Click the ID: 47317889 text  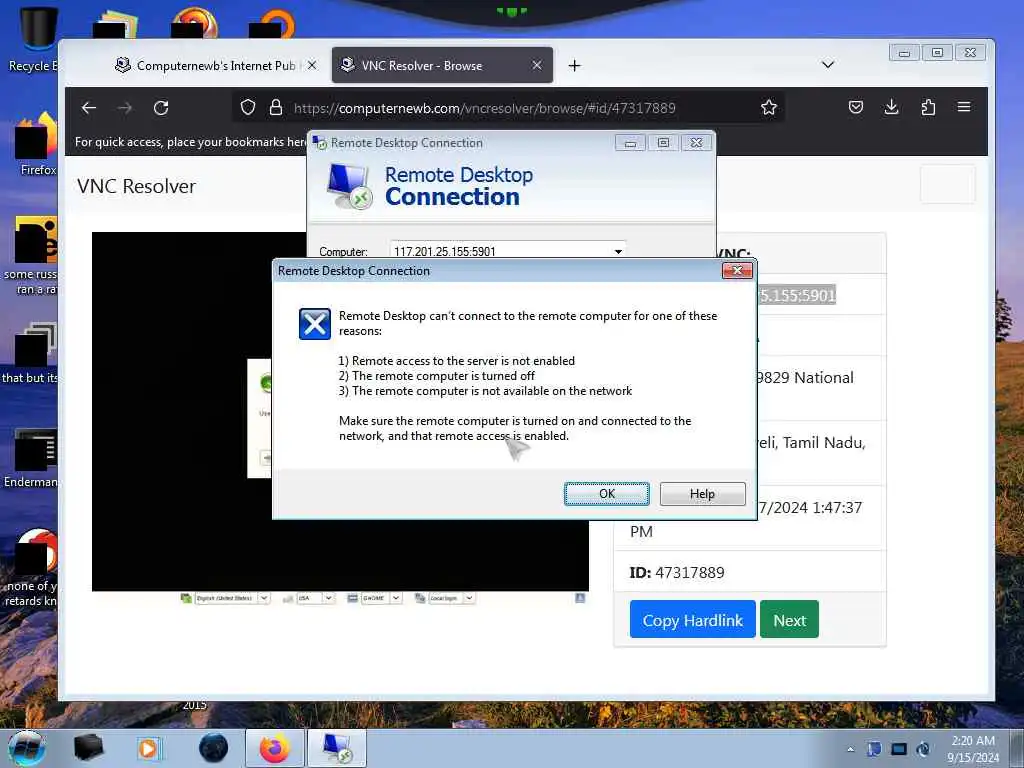677,573
